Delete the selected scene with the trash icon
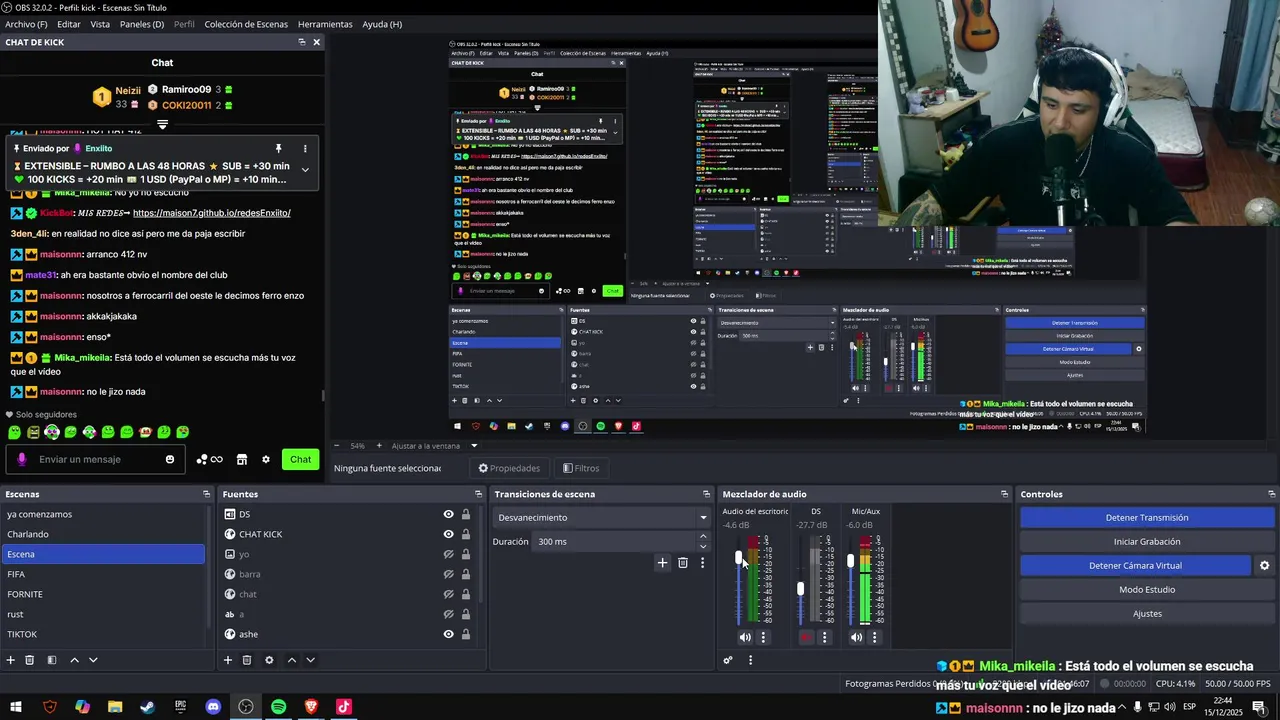Screen dimensions: 1280x720 [x=30, y=660]
